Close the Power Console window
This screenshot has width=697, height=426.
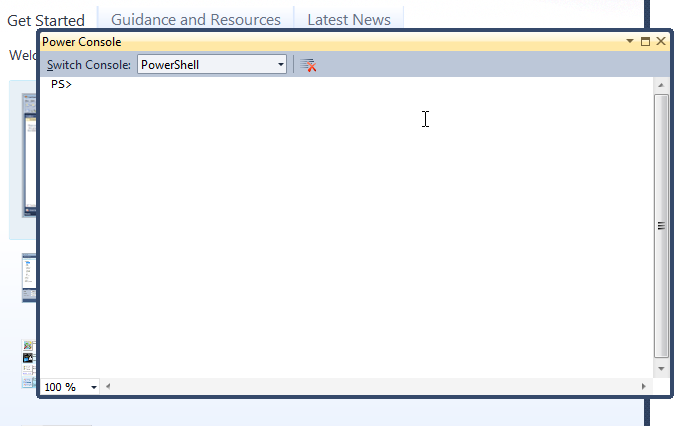coord(661,41)
